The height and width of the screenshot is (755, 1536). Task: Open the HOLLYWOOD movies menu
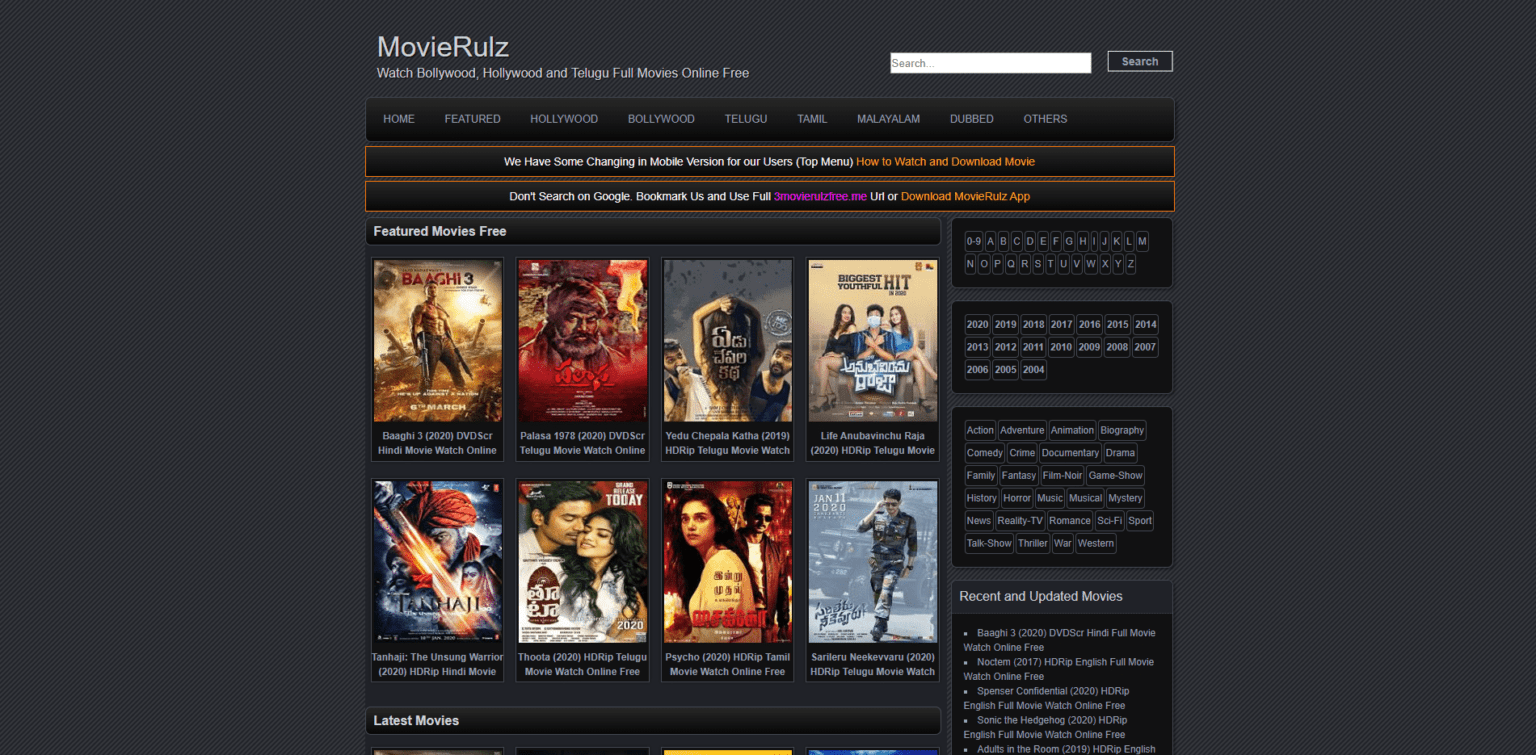[x=564, y=119]
